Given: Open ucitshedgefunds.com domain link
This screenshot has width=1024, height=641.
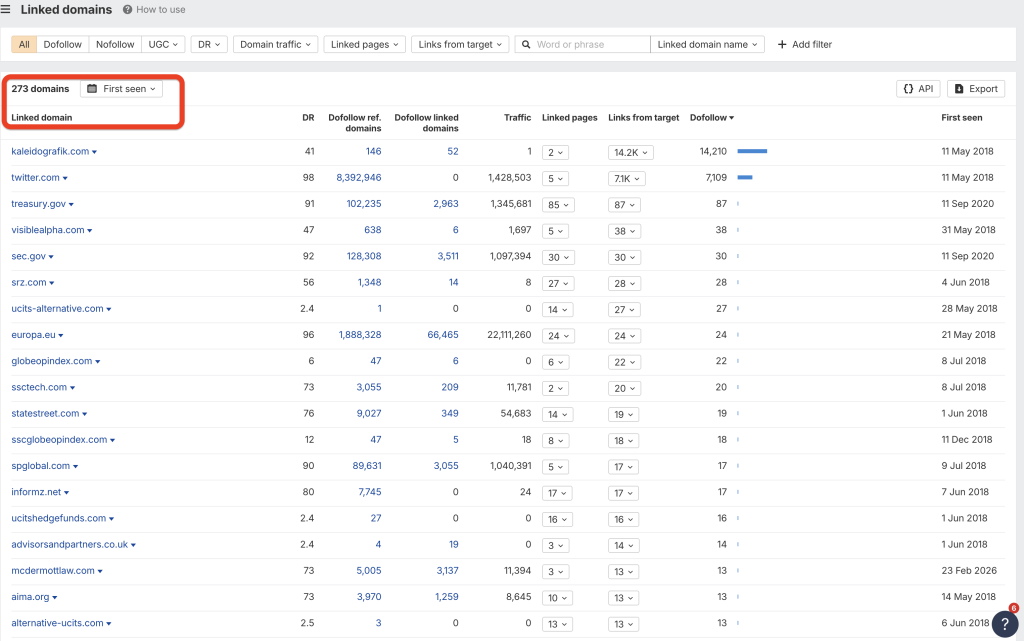Looking at the screenshot, I should point(59,518).
